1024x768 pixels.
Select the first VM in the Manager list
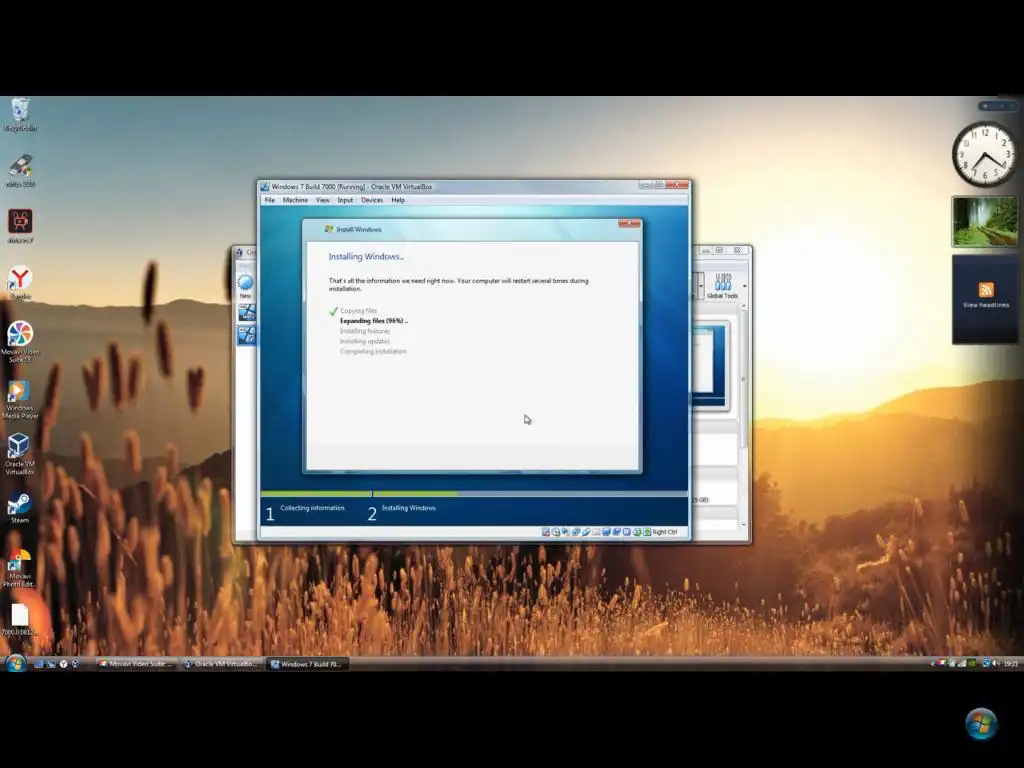pos(246,313)
